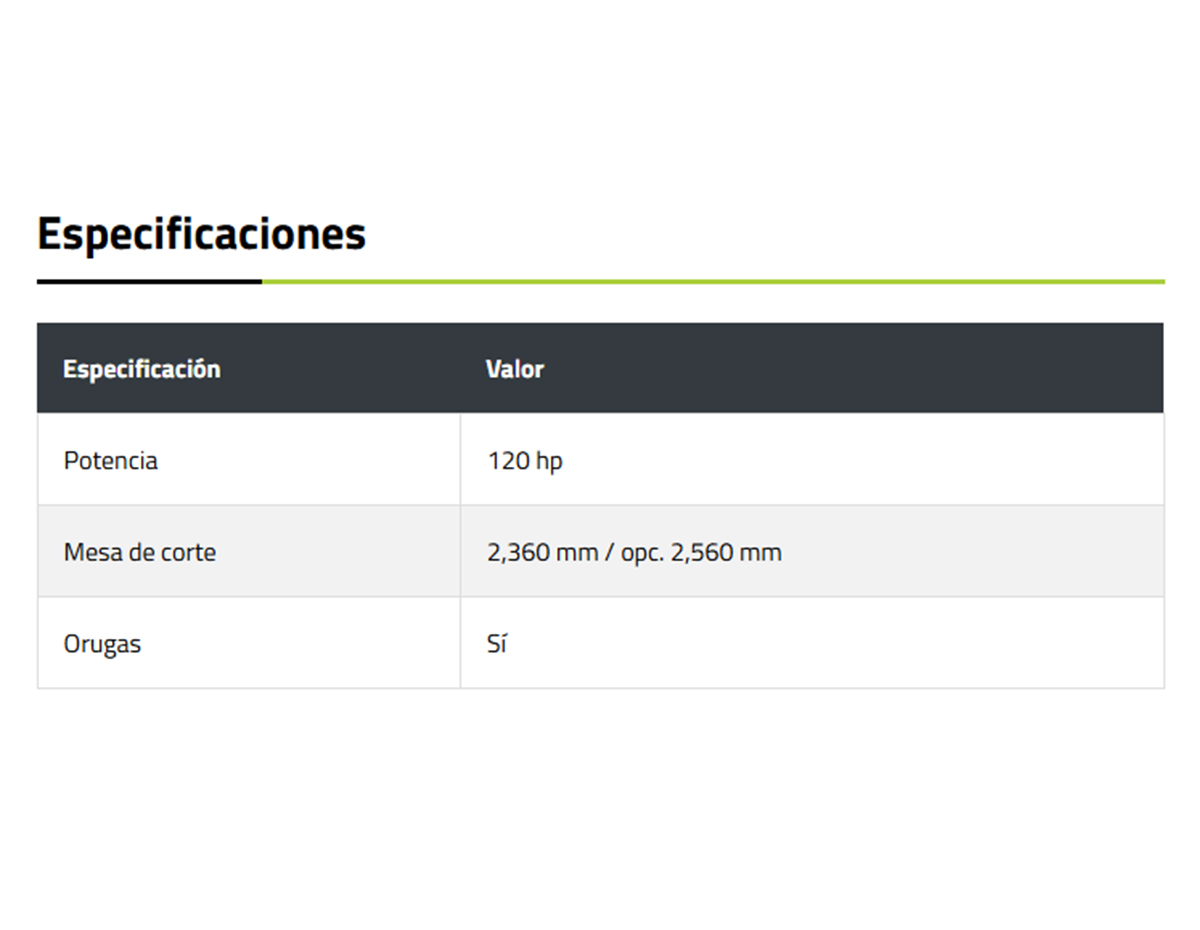The width and height of the screenshot is (1200, 930).
Task: Click the "Sí" value for Orugas
Action: point(497,644)
